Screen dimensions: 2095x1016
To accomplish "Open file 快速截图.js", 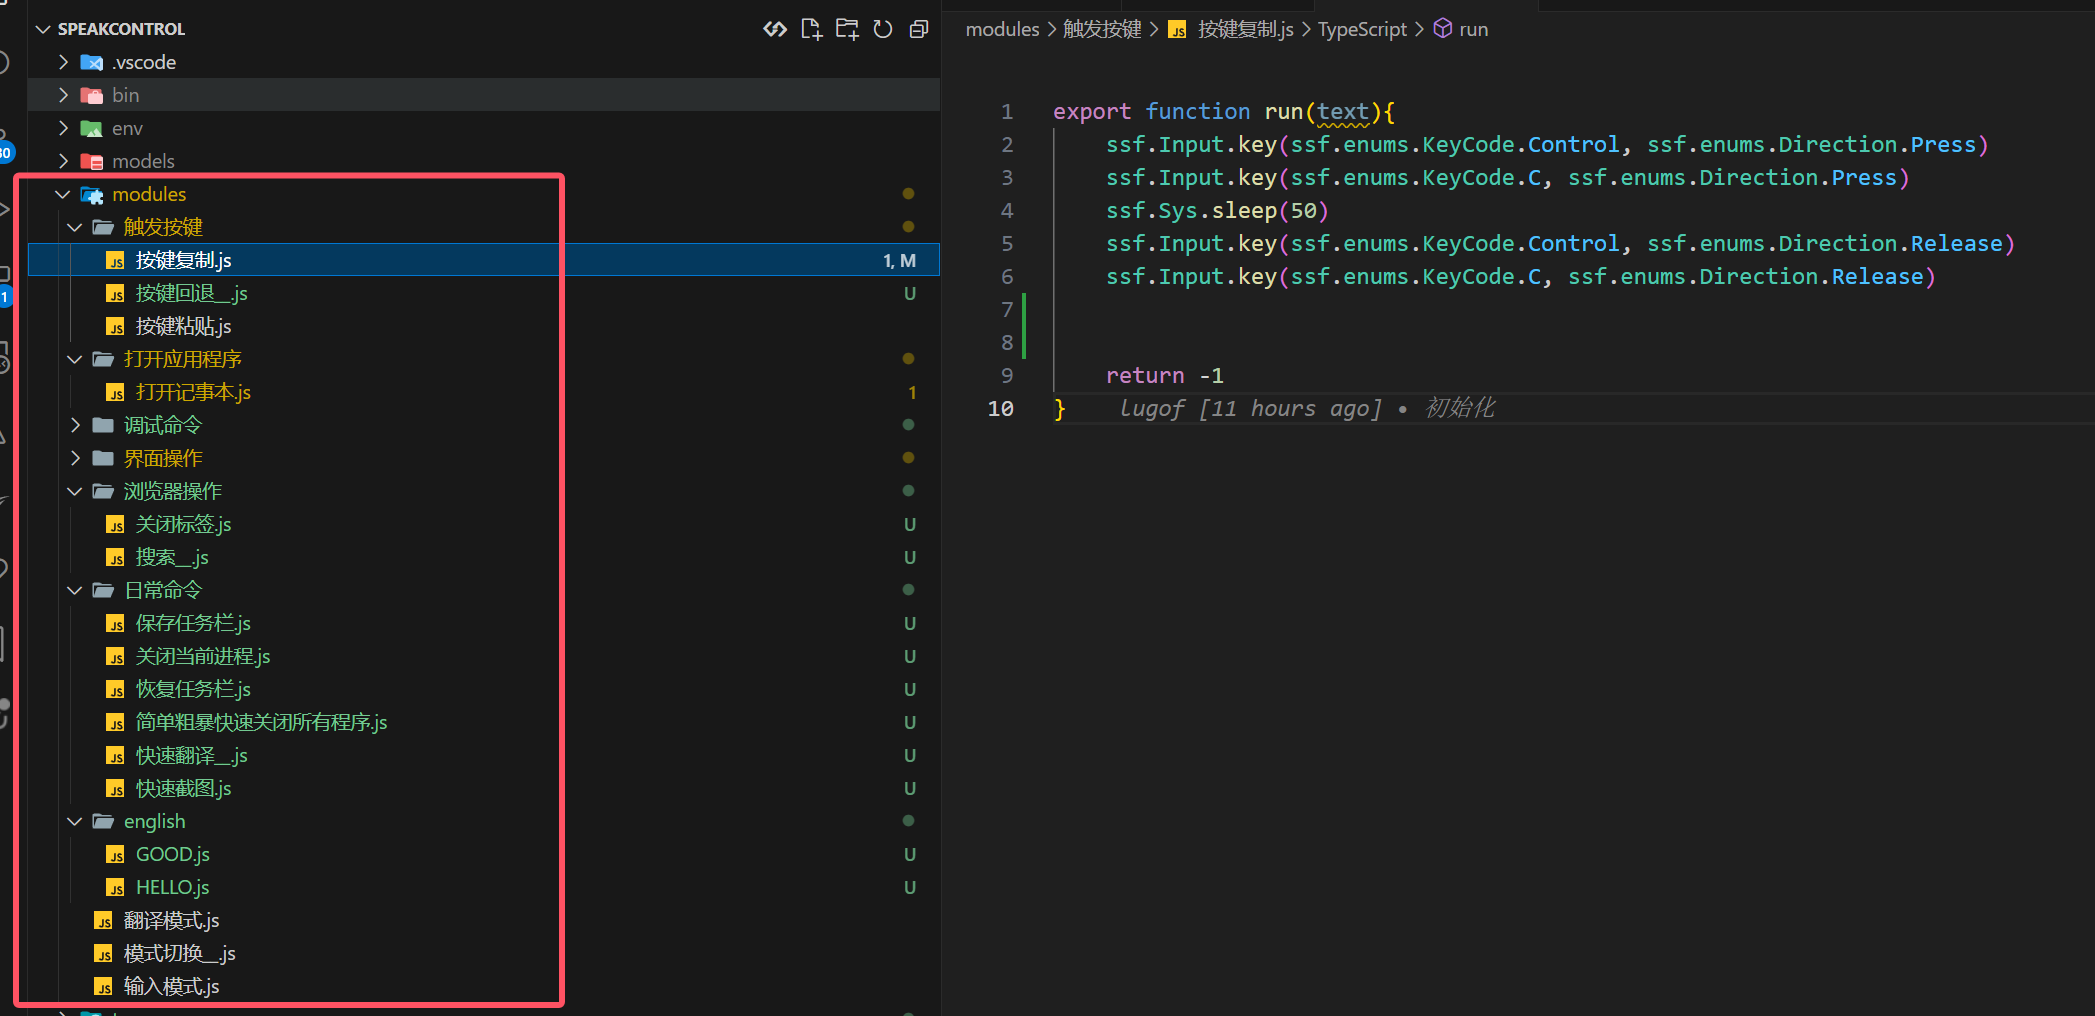I will [x=483, y=788].
